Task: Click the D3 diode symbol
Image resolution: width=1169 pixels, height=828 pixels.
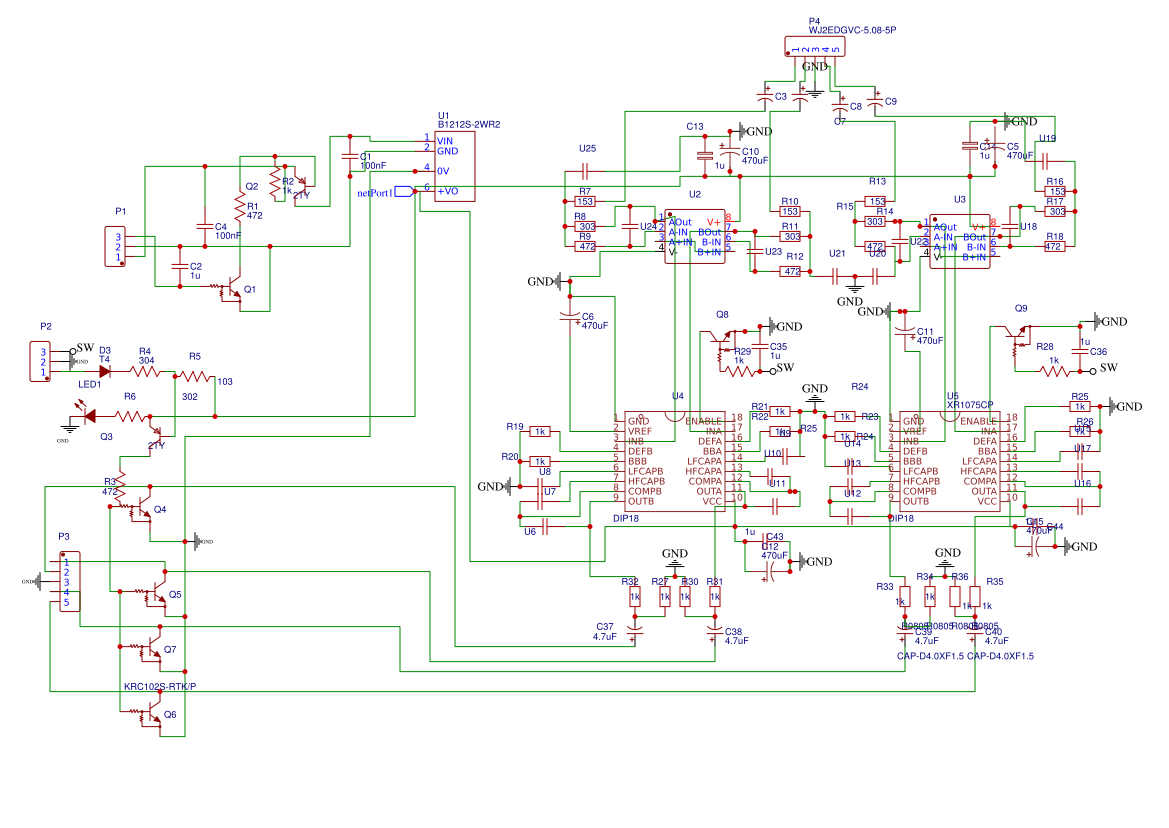Action: pyautogui.click(x=104, y=370)
